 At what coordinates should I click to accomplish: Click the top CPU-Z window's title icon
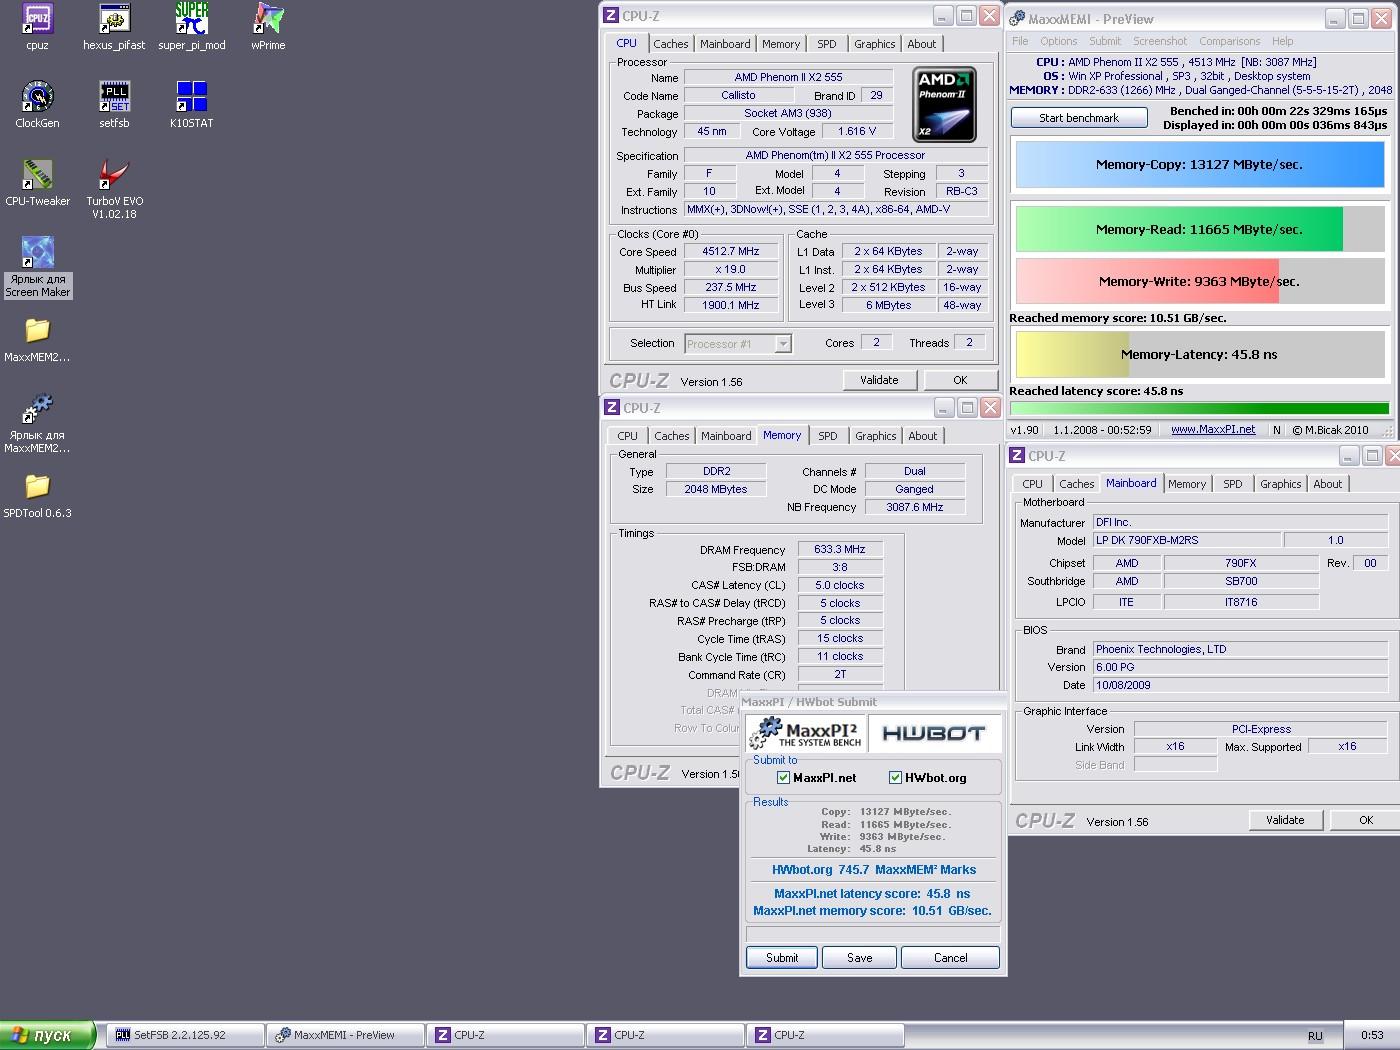point(610,16)
